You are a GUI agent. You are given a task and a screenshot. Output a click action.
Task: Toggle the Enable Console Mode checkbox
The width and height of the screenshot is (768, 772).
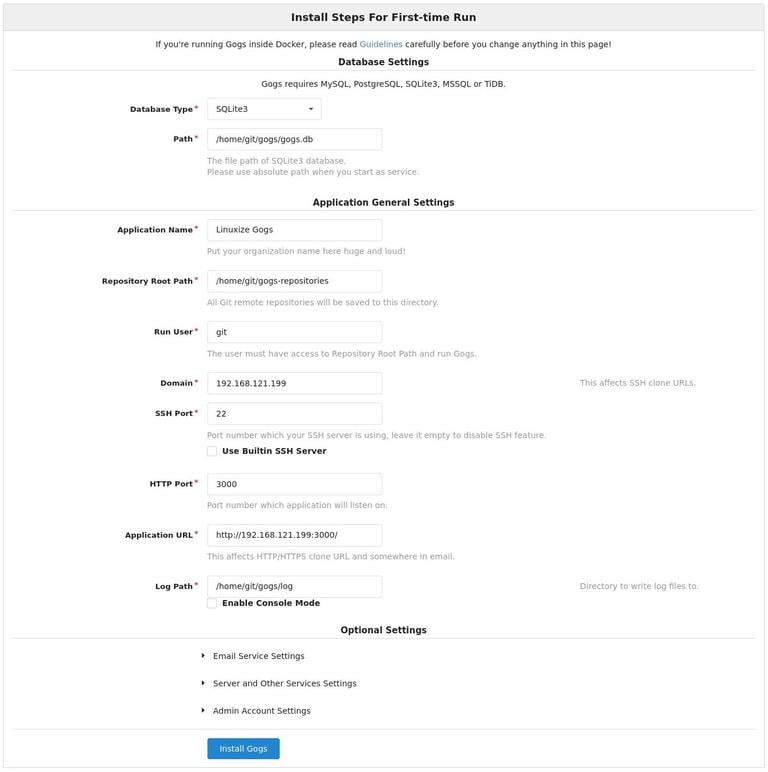click(212, 603)
